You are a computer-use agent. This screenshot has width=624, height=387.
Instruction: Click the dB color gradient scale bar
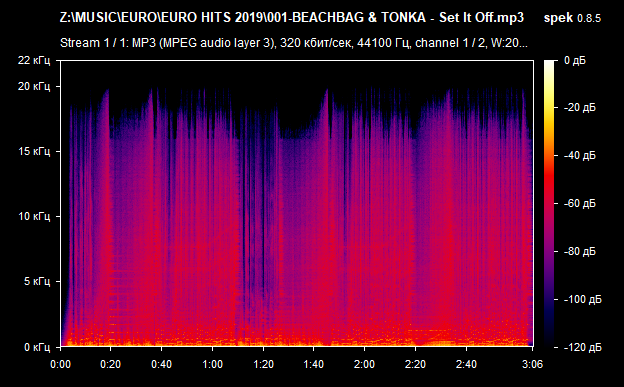click(549, 203)
